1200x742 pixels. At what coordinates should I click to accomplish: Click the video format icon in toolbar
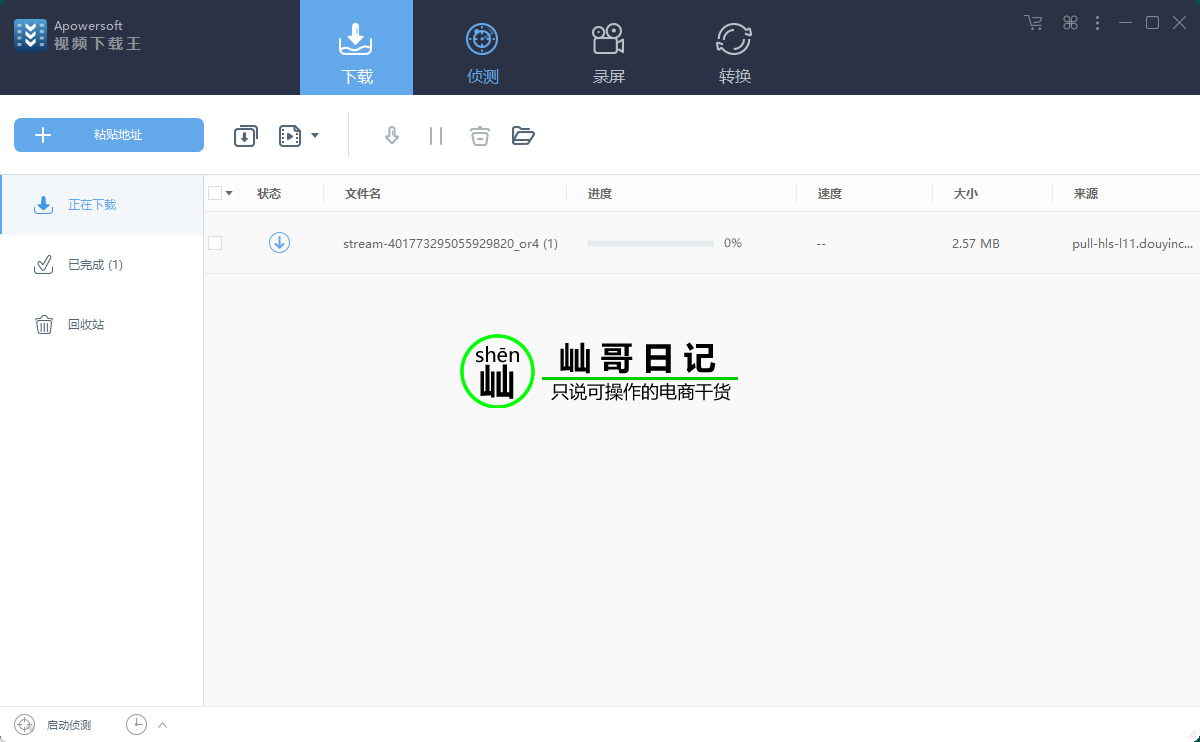click(x=290, y=136)
